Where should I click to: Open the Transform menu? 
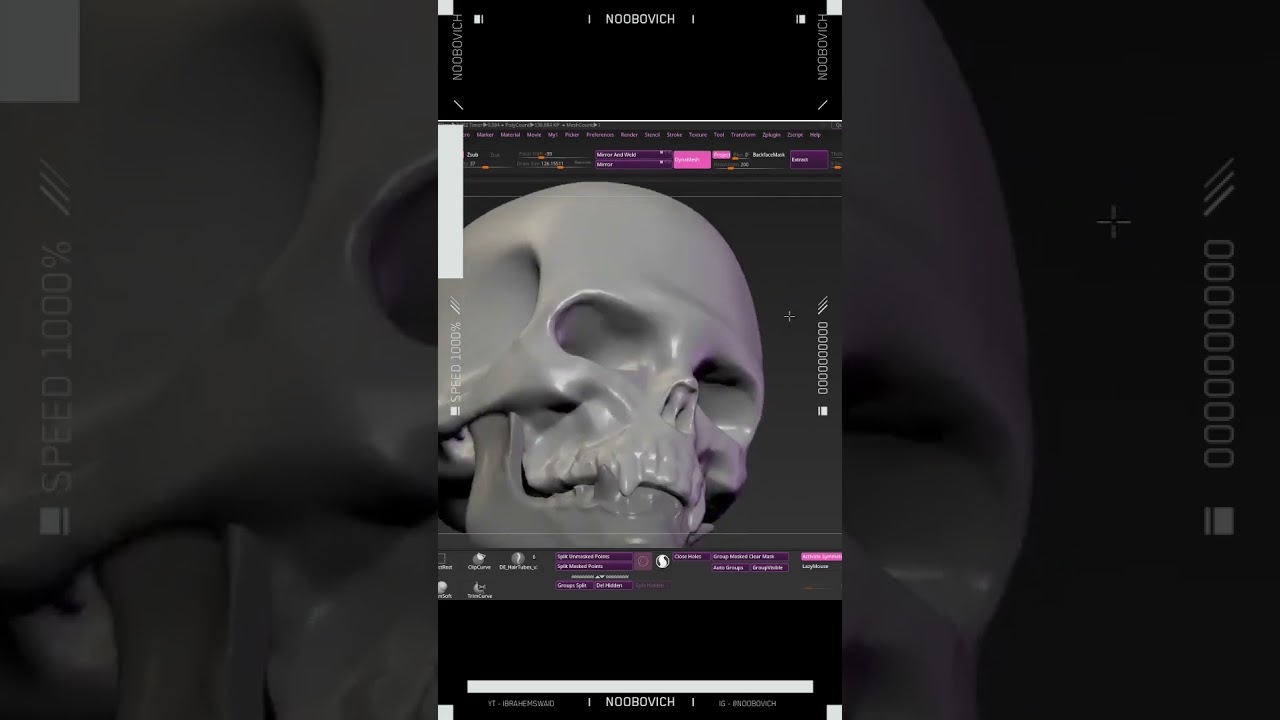(743, 134)
